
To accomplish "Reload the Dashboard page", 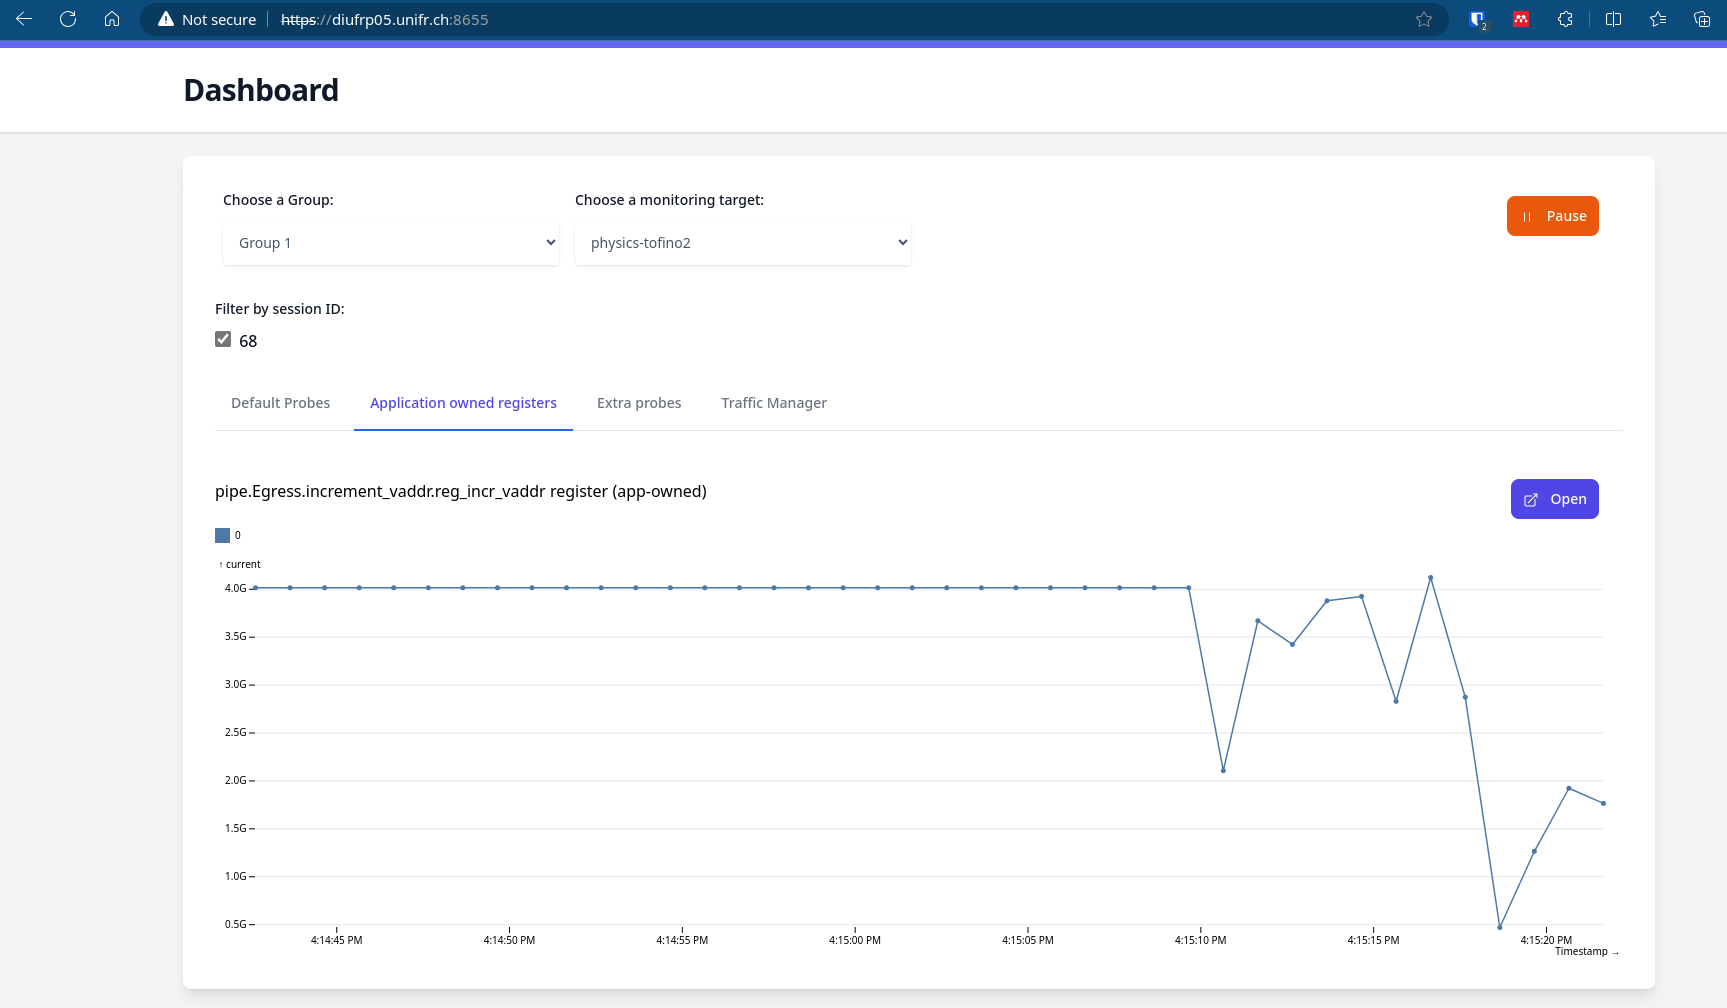I will (x=67, y=19).
